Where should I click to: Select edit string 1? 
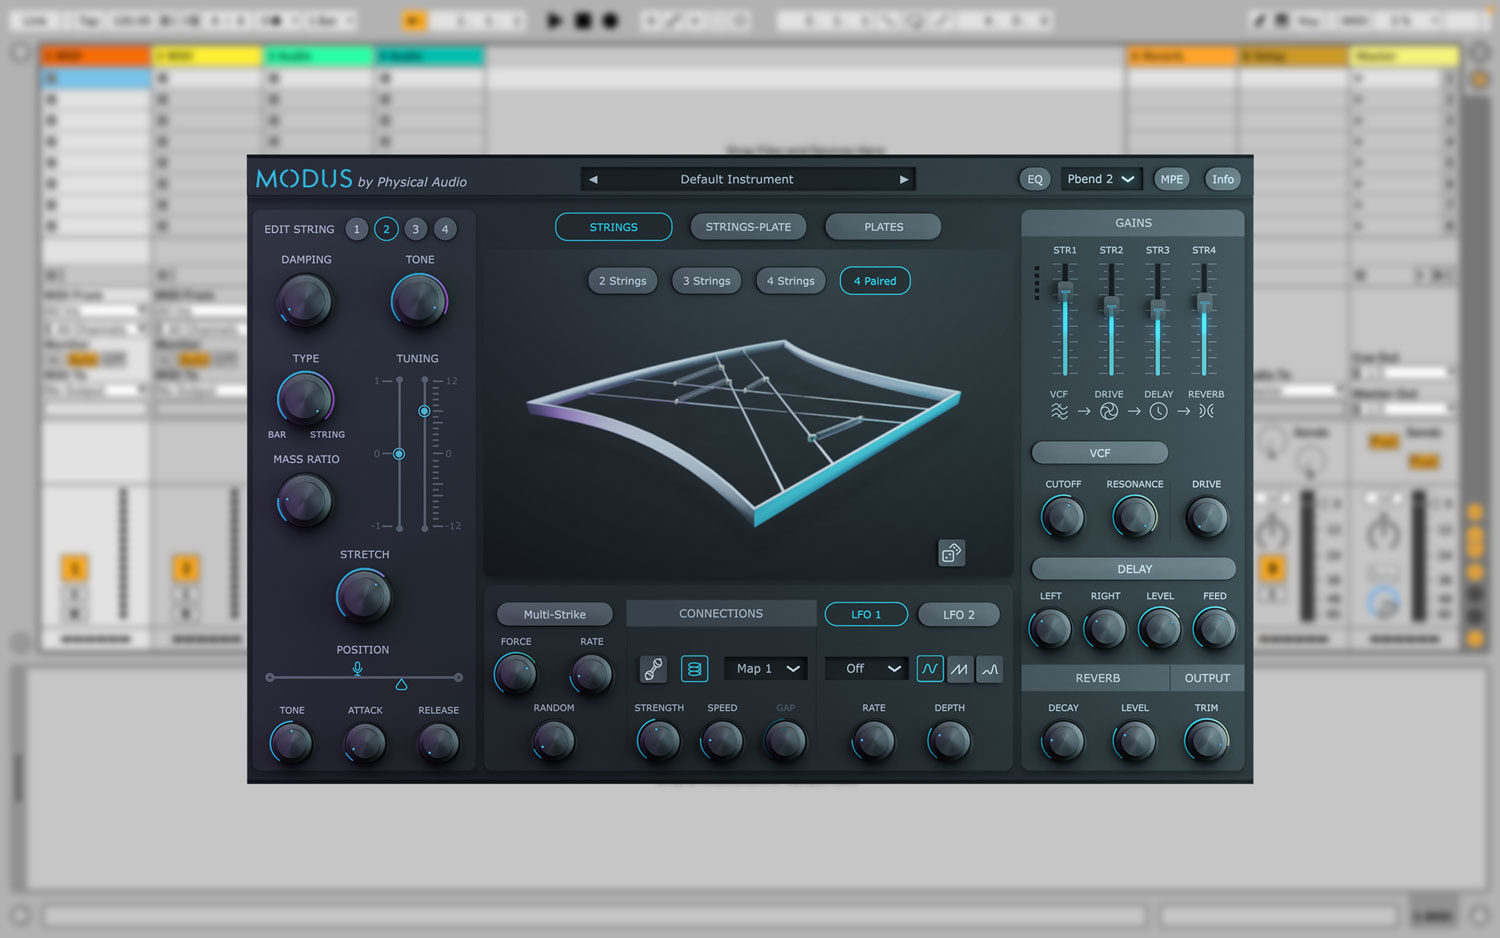(356, 229)
